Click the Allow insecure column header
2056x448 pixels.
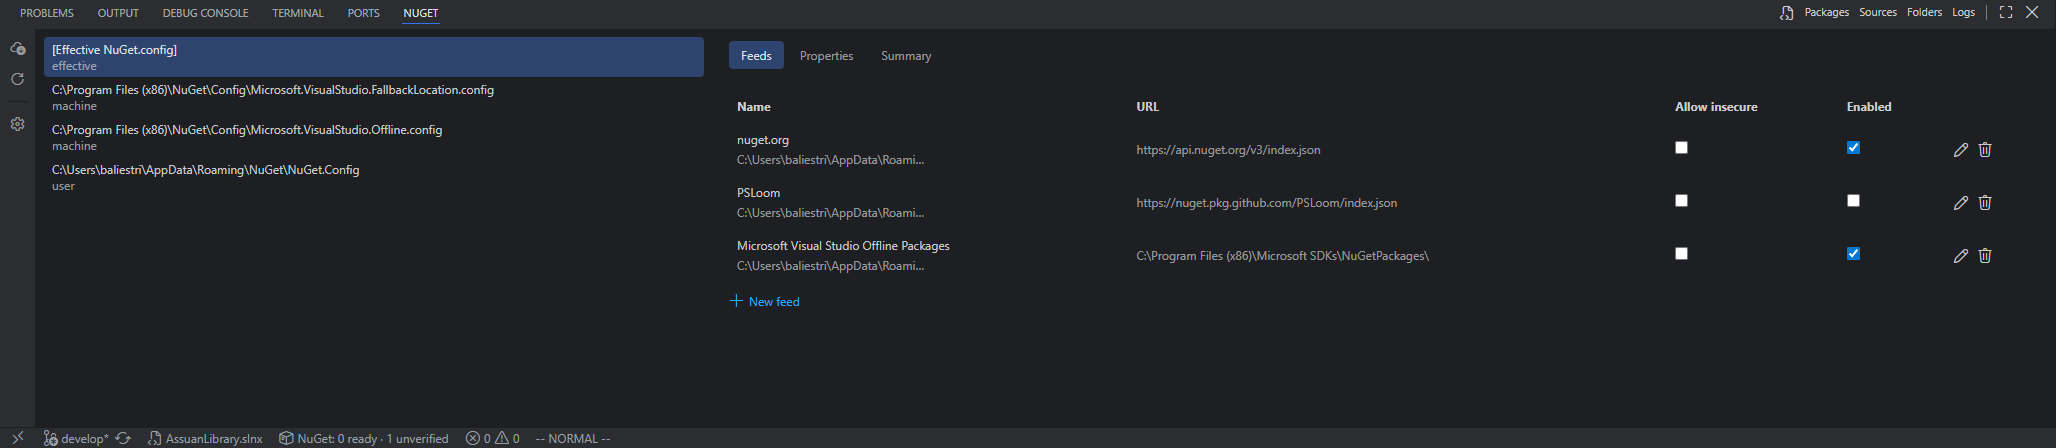click(x=1716, y=107)
